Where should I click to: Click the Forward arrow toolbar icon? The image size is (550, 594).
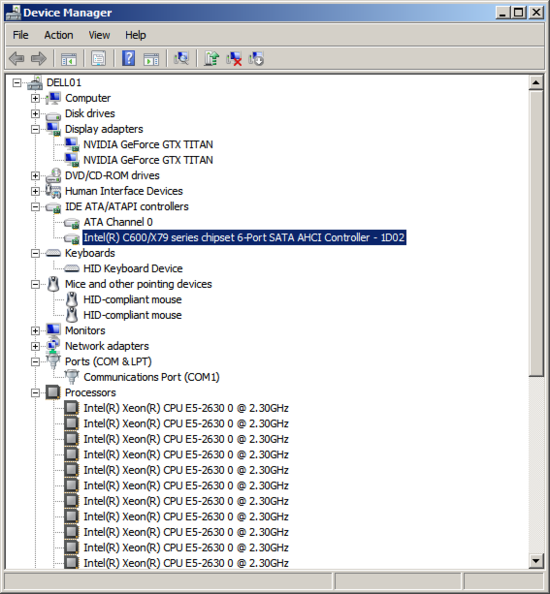(38, 59)
